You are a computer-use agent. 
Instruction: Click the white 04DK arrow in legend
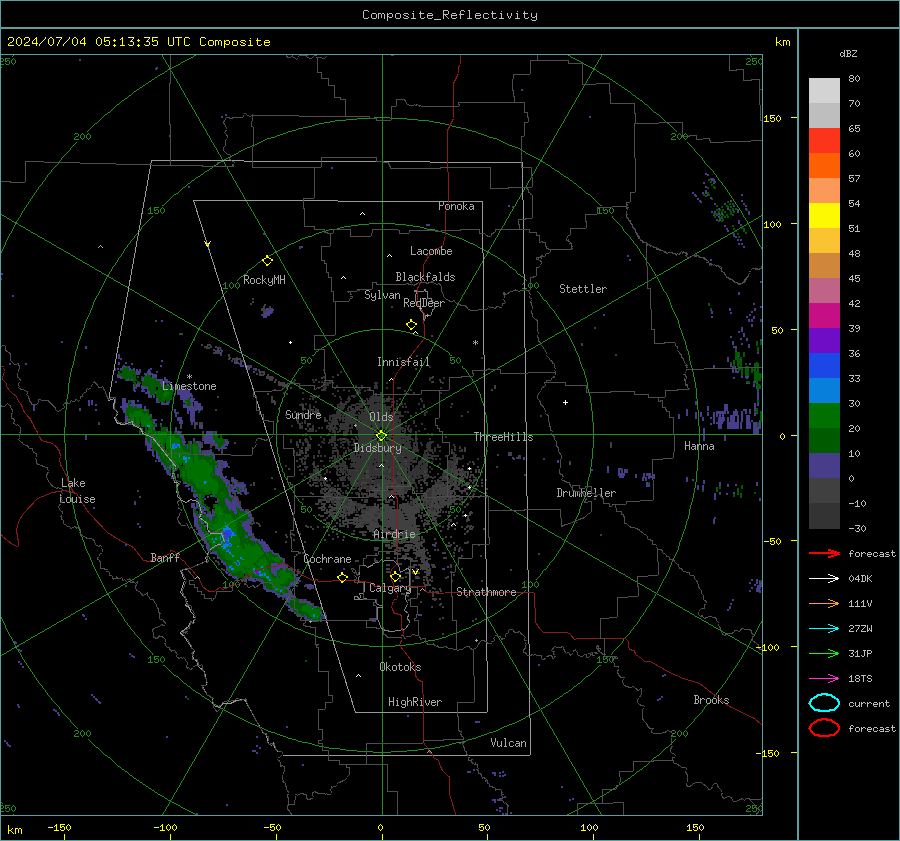pyautogui.click(x=824, y=578)
